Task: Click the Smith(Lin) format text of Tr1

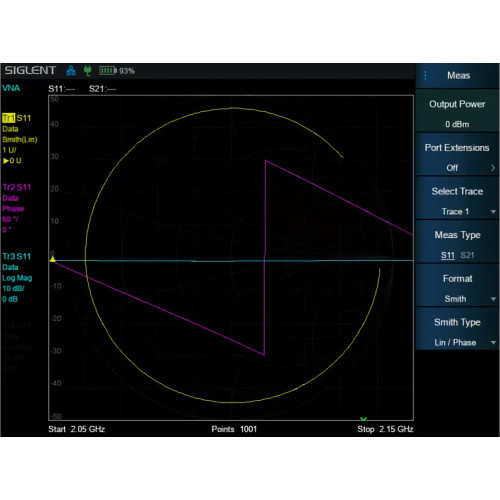Action: click(x=20, y=139)
